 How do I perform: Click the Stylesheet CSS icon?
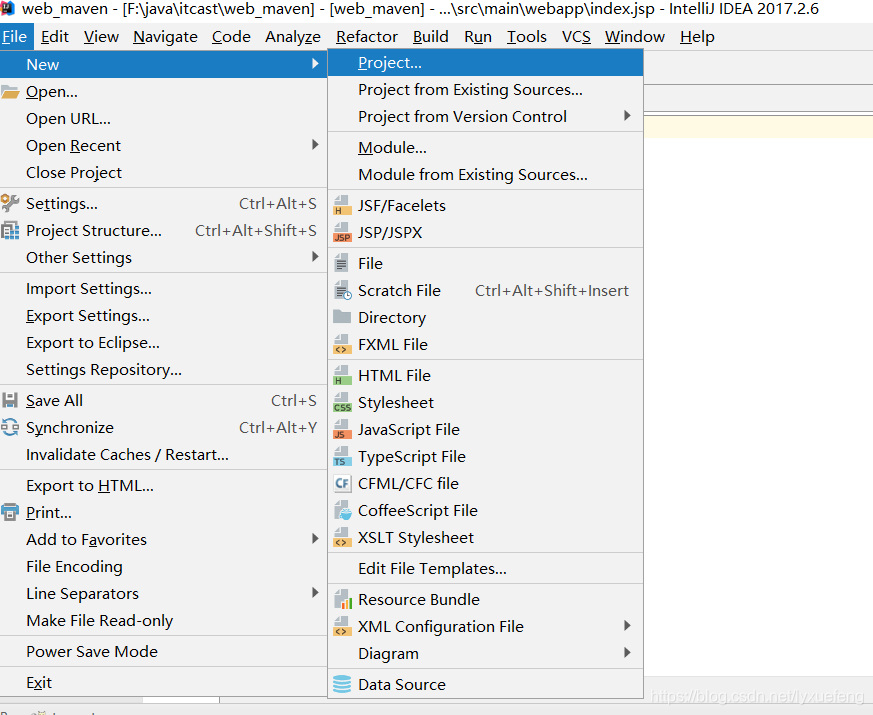(x=342, y=402)
